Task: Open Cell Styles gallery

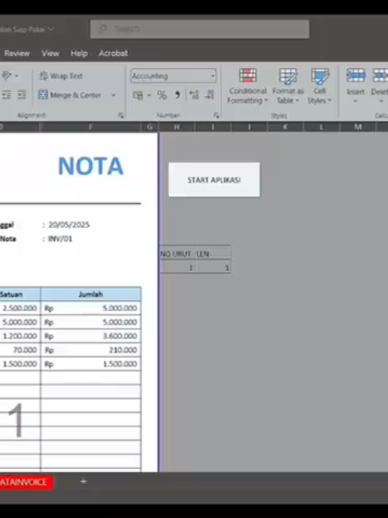Action: (x=320, y=86)
